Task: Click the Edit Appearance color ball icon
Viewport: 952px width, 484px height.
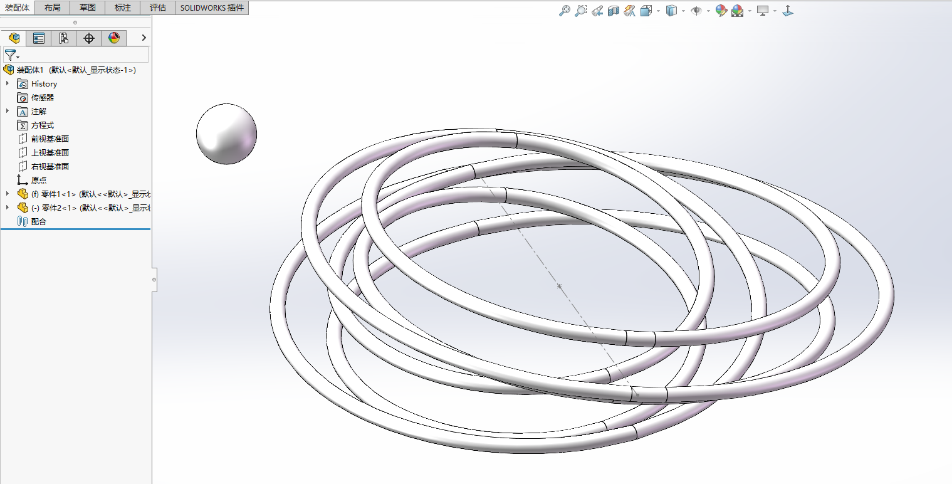Action: (721, 10)
